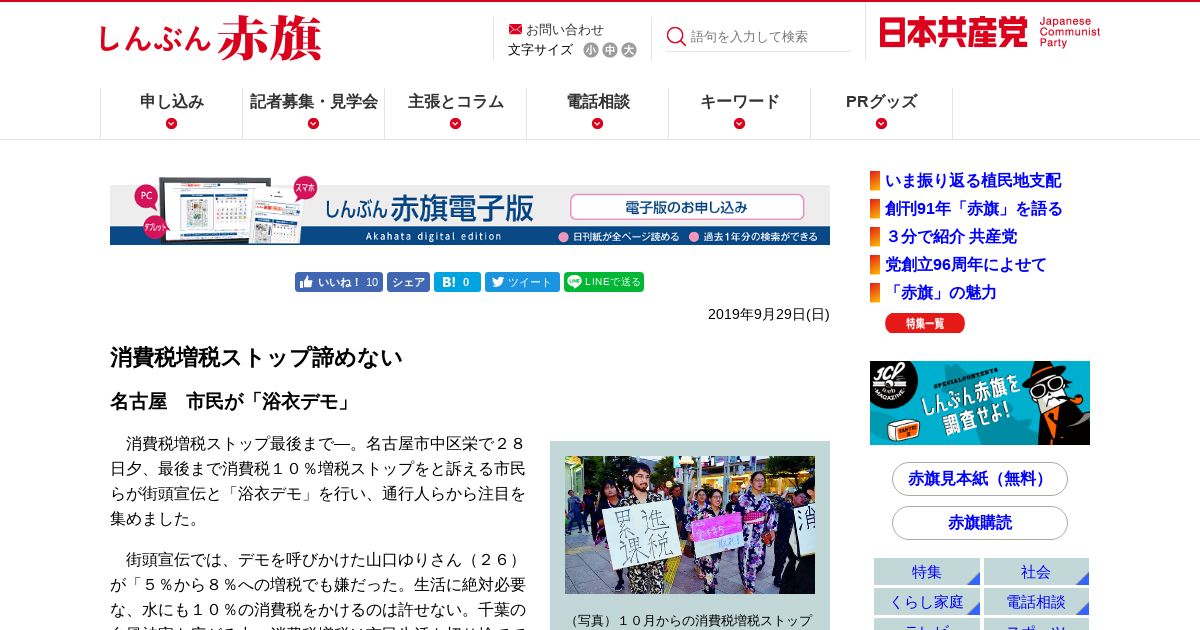1200x630 pixels.
Task: Click the orange marker beside ３分で紹介 共産党
Action: coord(875,237)
